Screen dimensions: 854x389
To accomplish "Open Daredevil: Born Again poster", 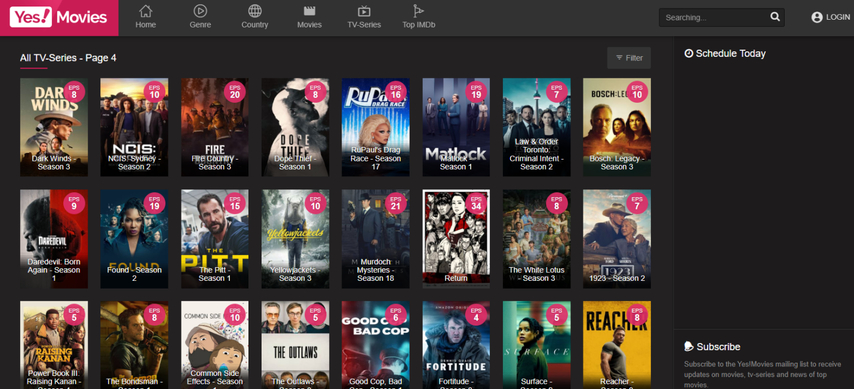I will [x=54, y=239].
